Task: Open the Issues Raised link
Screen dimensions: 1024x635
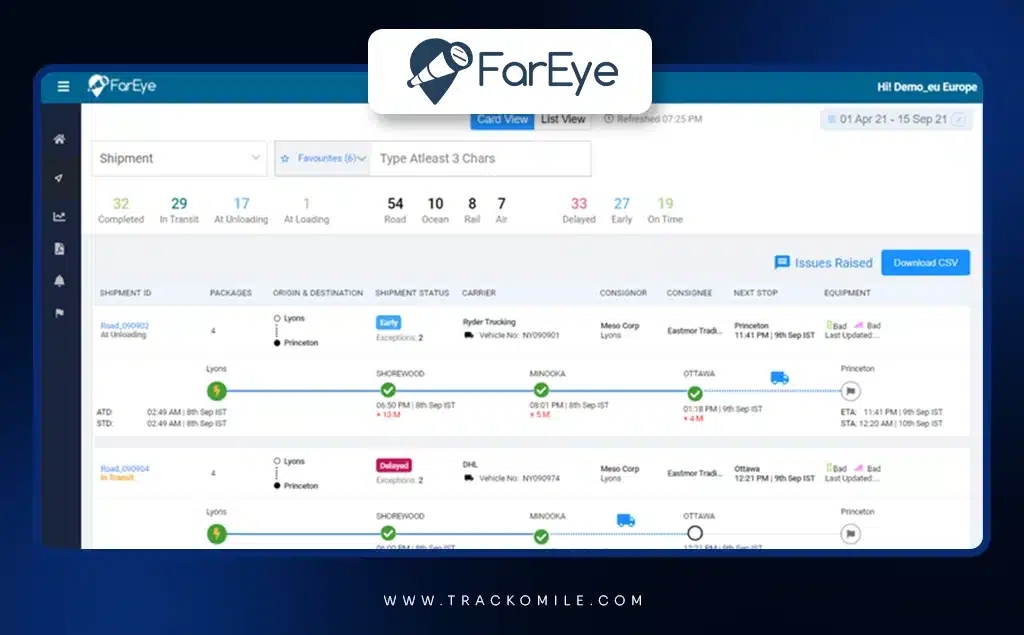Action: pyautogui.click(x=833, y=263)
